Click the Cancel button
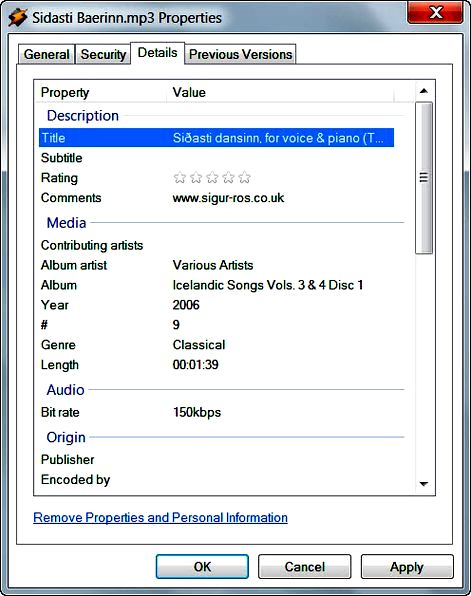 [304, 567]
